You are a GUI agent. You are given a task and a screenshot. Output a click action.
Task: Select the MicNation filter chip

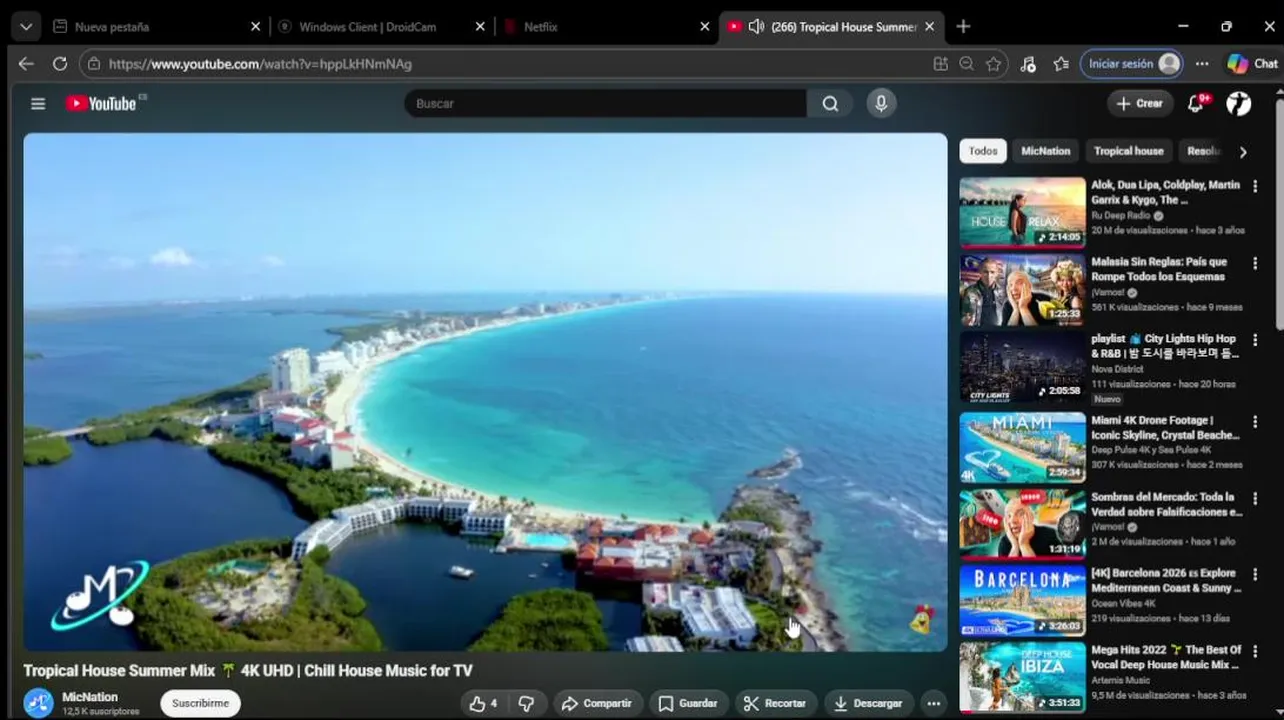click(x=1045, y=151)
